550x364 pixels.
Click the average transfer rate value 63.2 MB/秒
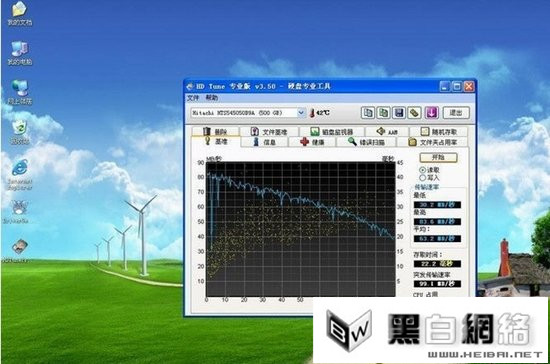437,239
